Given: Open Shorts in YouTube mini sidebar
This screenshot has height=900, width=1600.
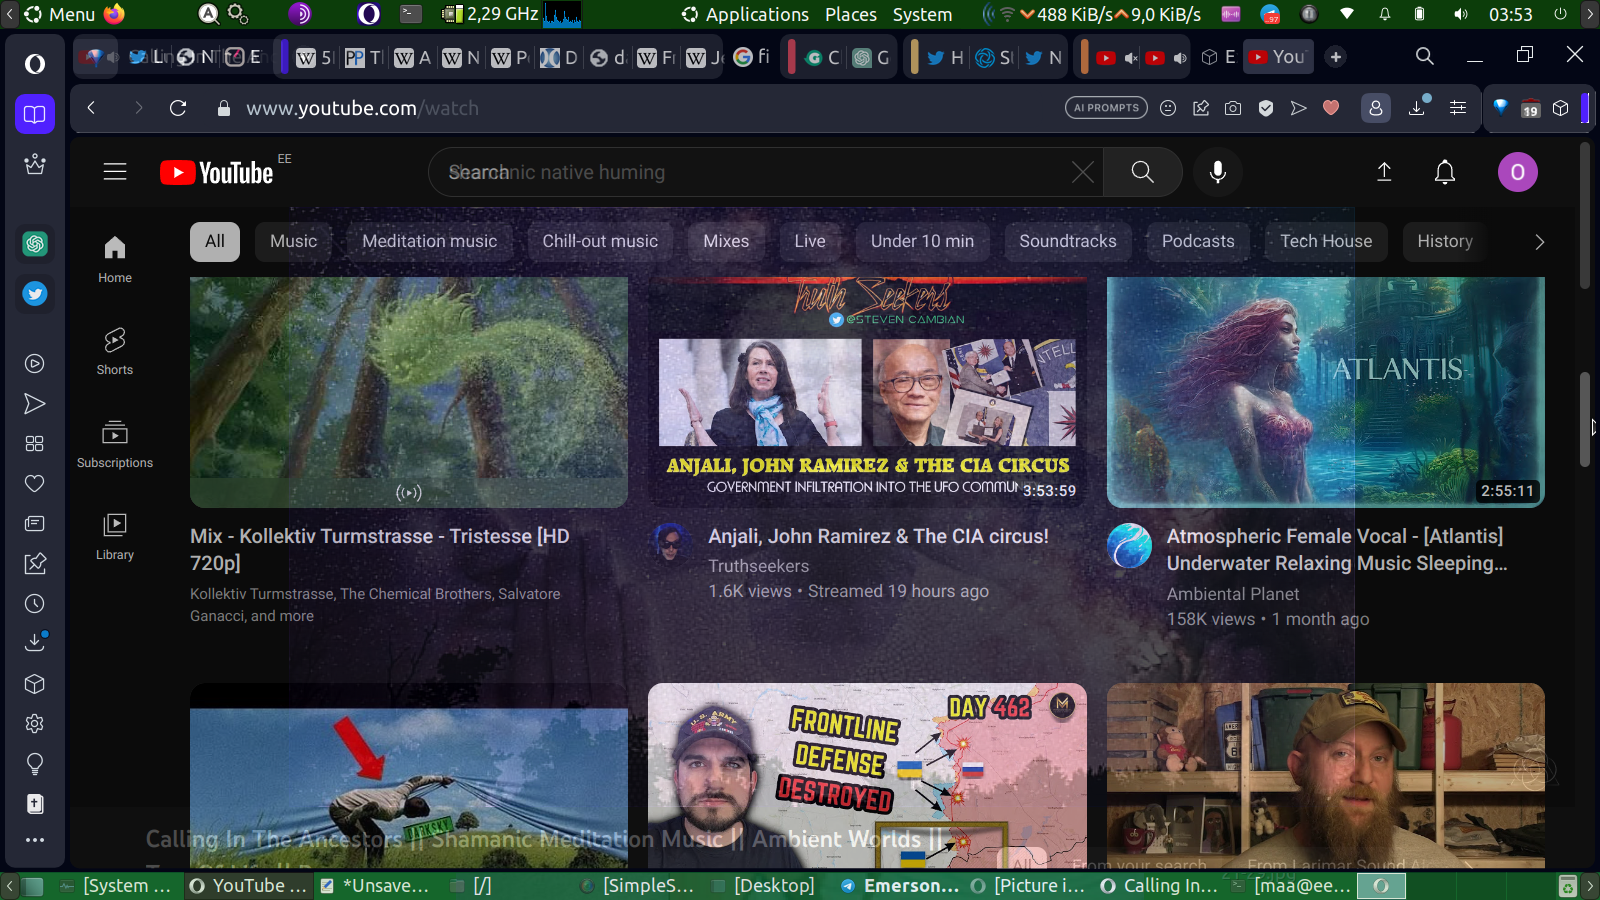Looking at the screenshot, I should [115, 351].
